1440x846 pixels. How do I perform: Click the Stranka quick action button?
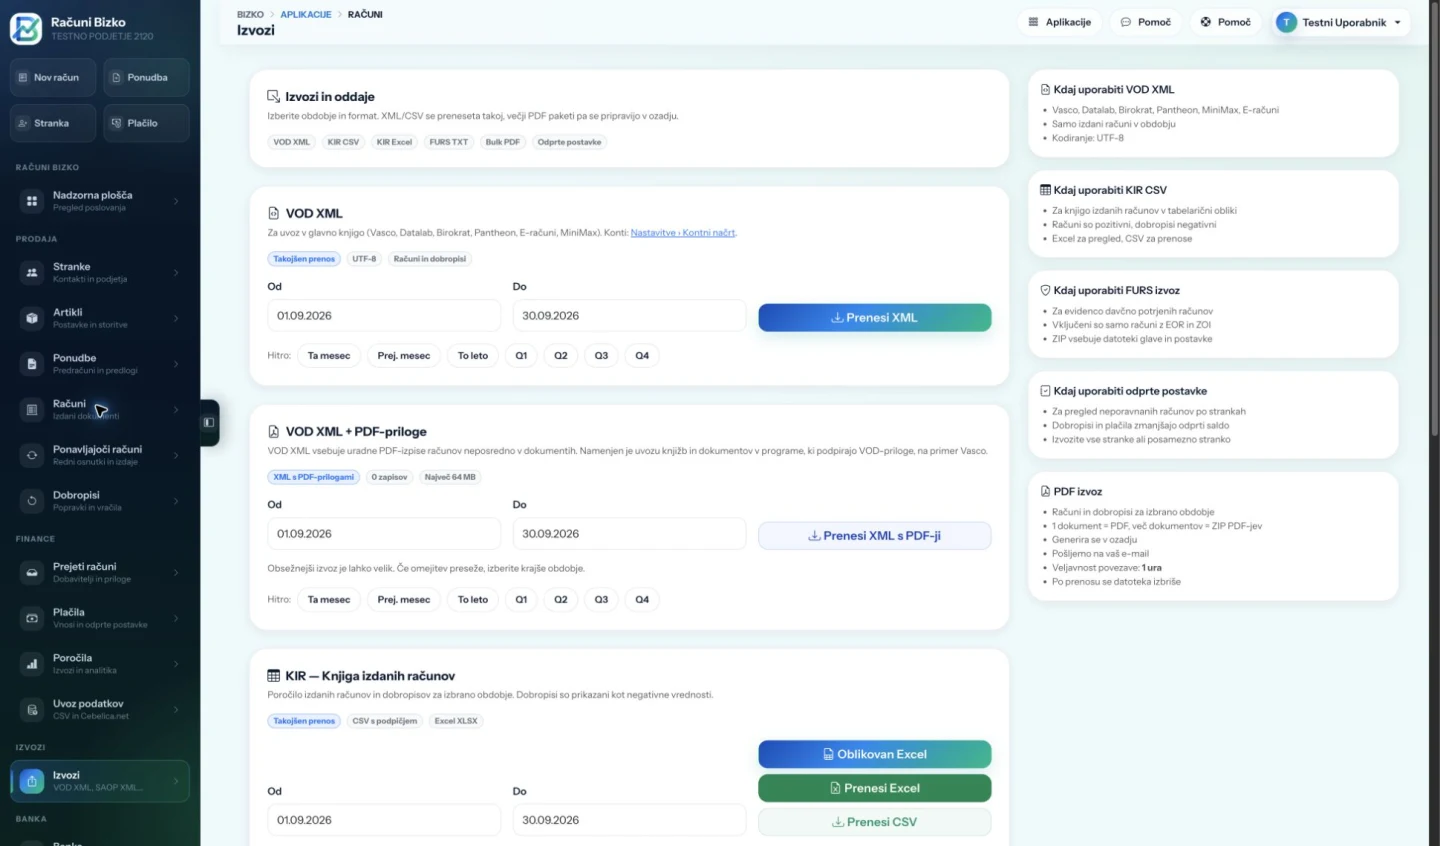53,123
